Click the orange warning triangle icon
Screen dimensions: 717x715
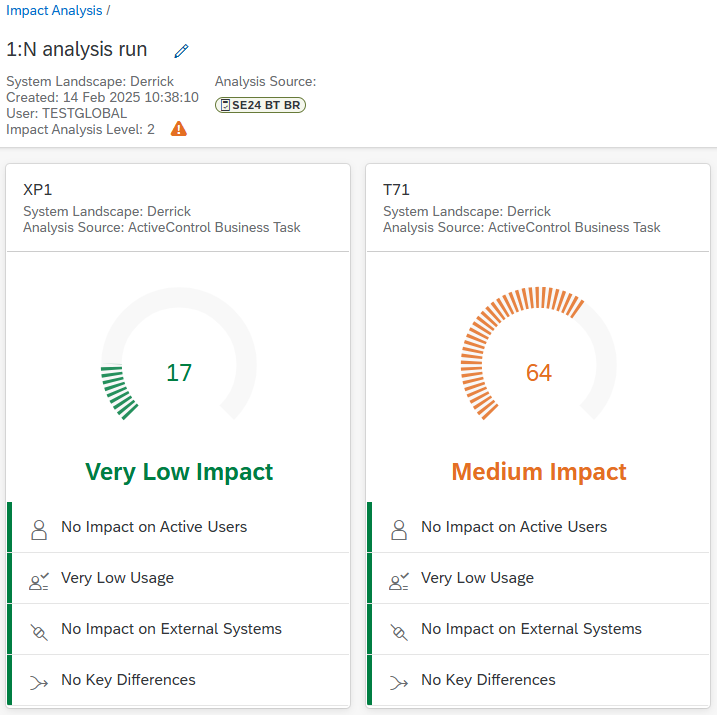coord(179,129)
